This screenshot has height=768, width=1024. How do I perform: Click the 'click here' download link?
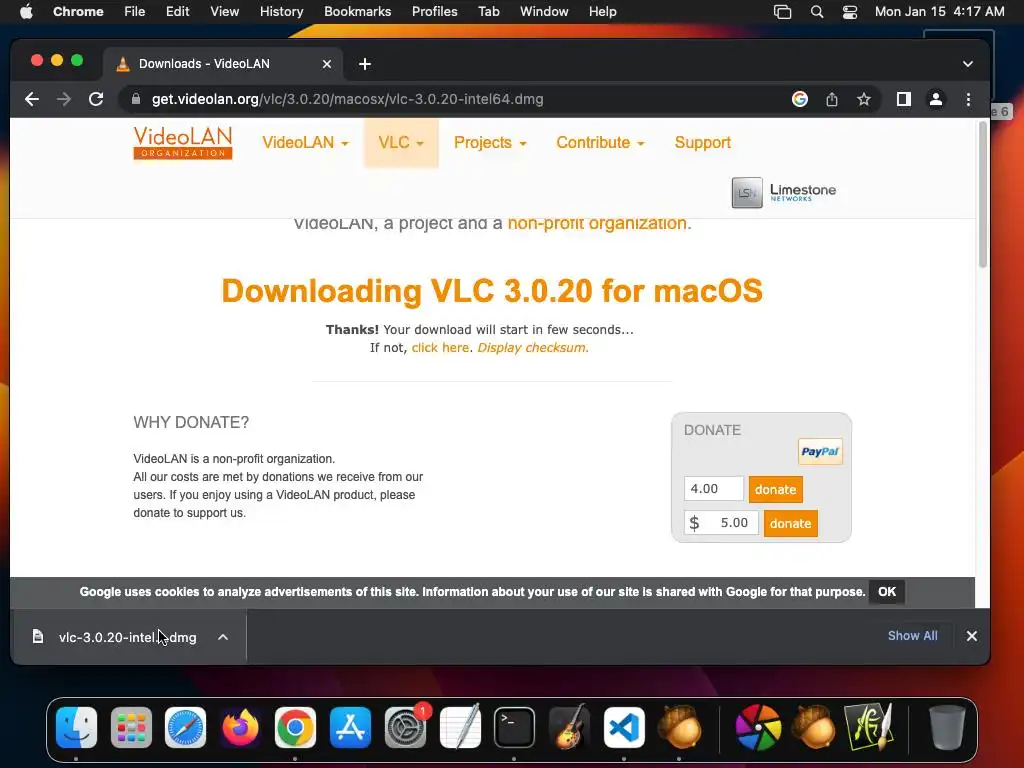440,347
